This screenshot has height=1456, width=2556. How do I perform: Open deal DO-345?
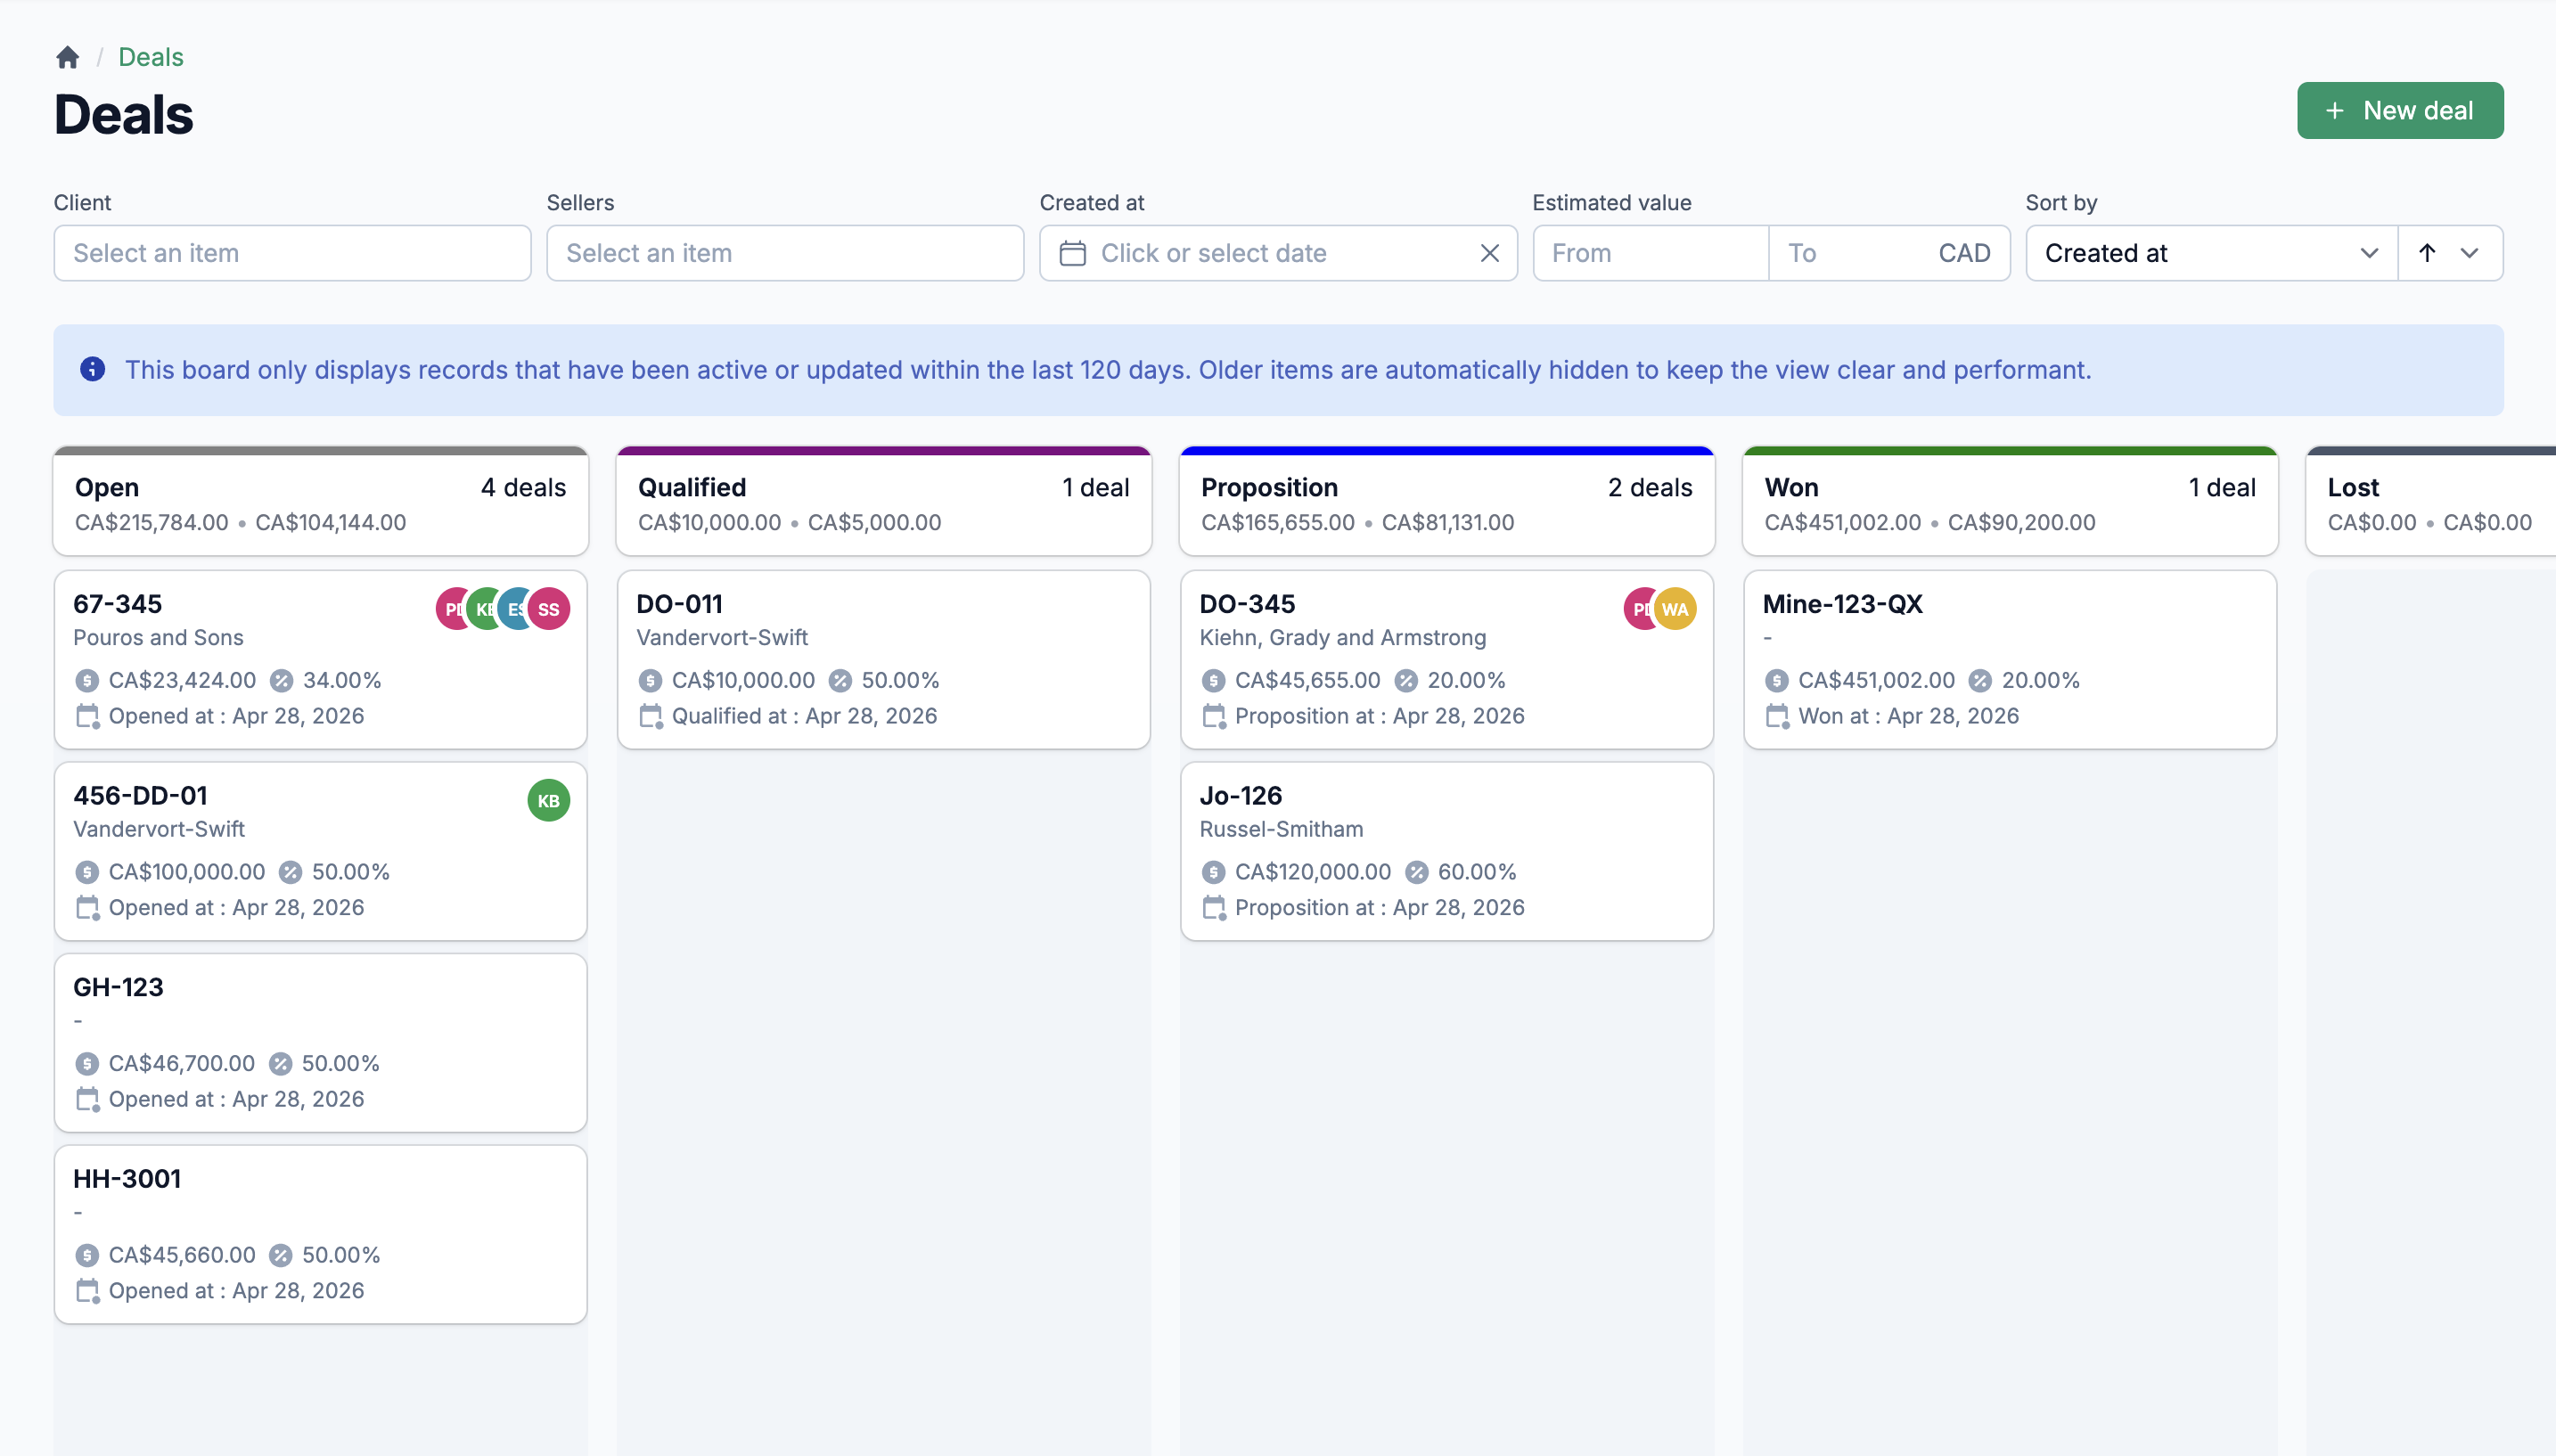point(1447,660)
